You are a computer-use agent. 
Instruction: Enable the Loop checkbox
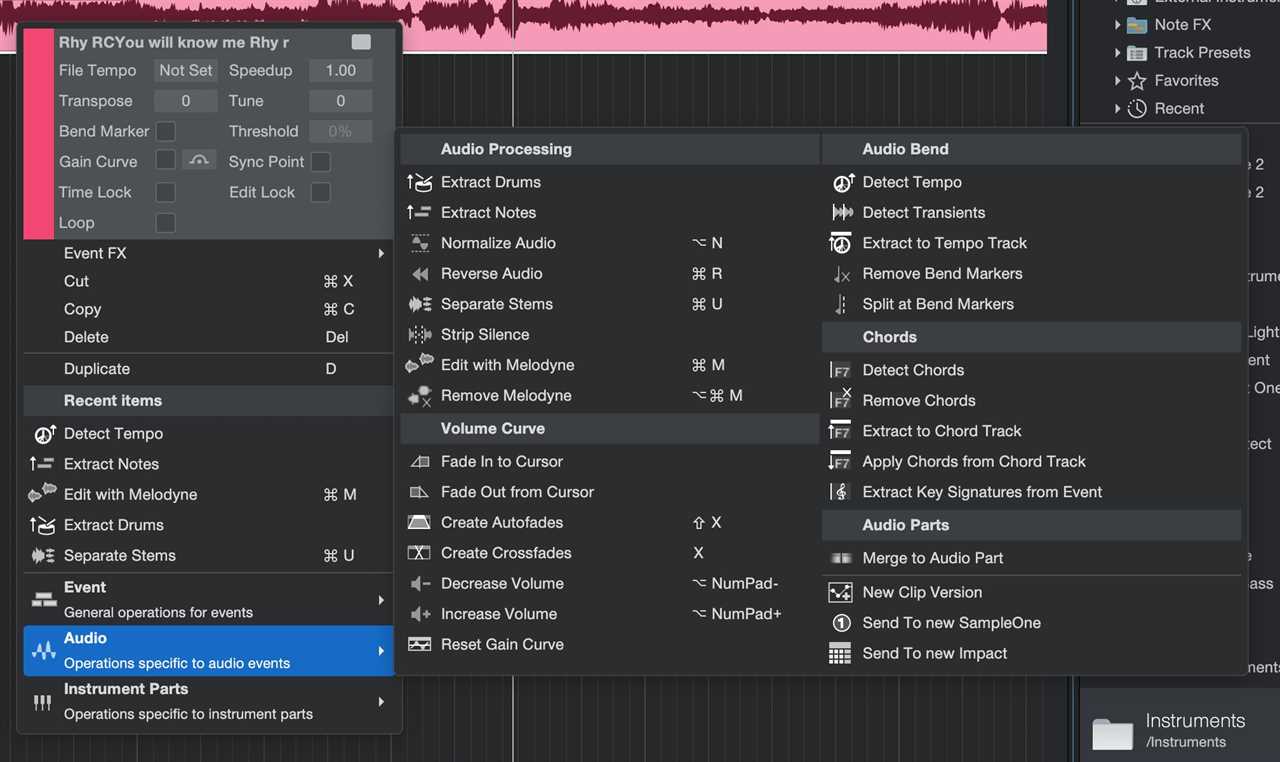(165, 222)
